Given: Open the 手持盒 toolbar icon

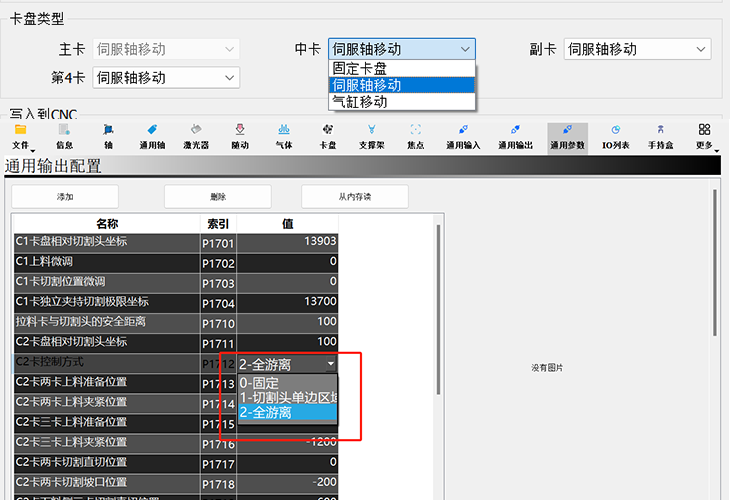Looking at the screenshot, I should [x=661, y=137].
